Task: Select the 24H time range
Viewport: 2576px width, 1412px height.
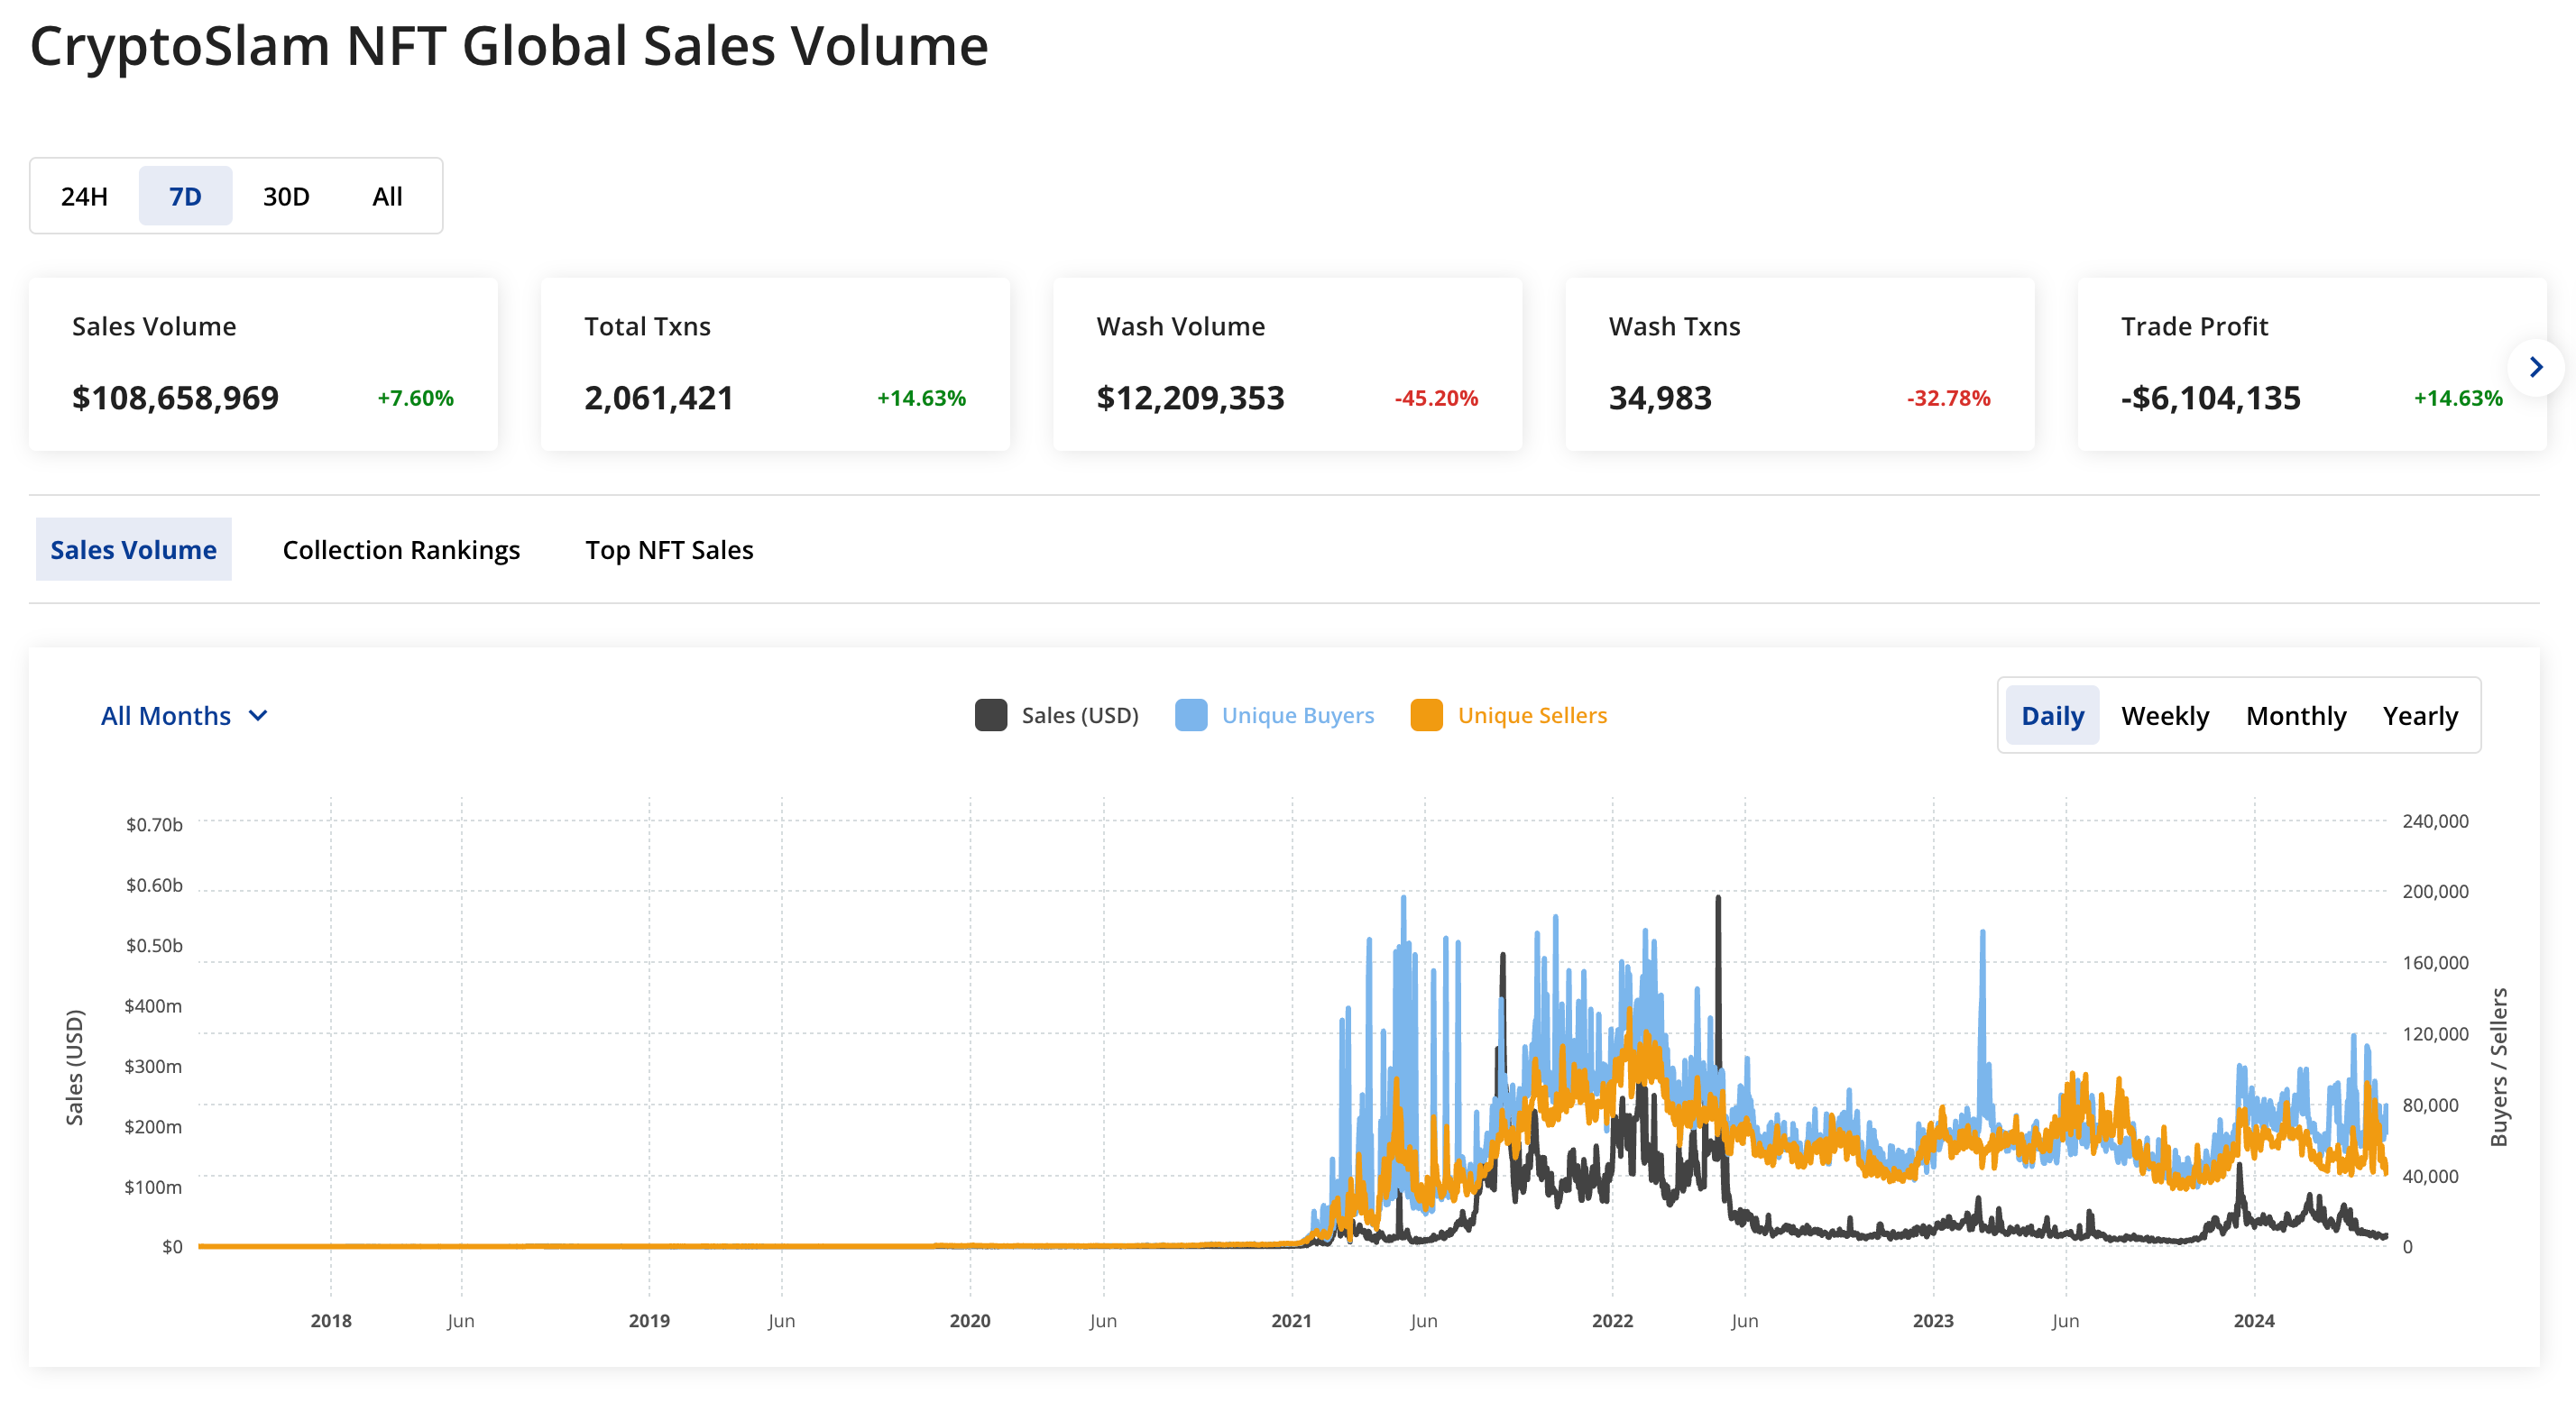Action: point(84,196)
